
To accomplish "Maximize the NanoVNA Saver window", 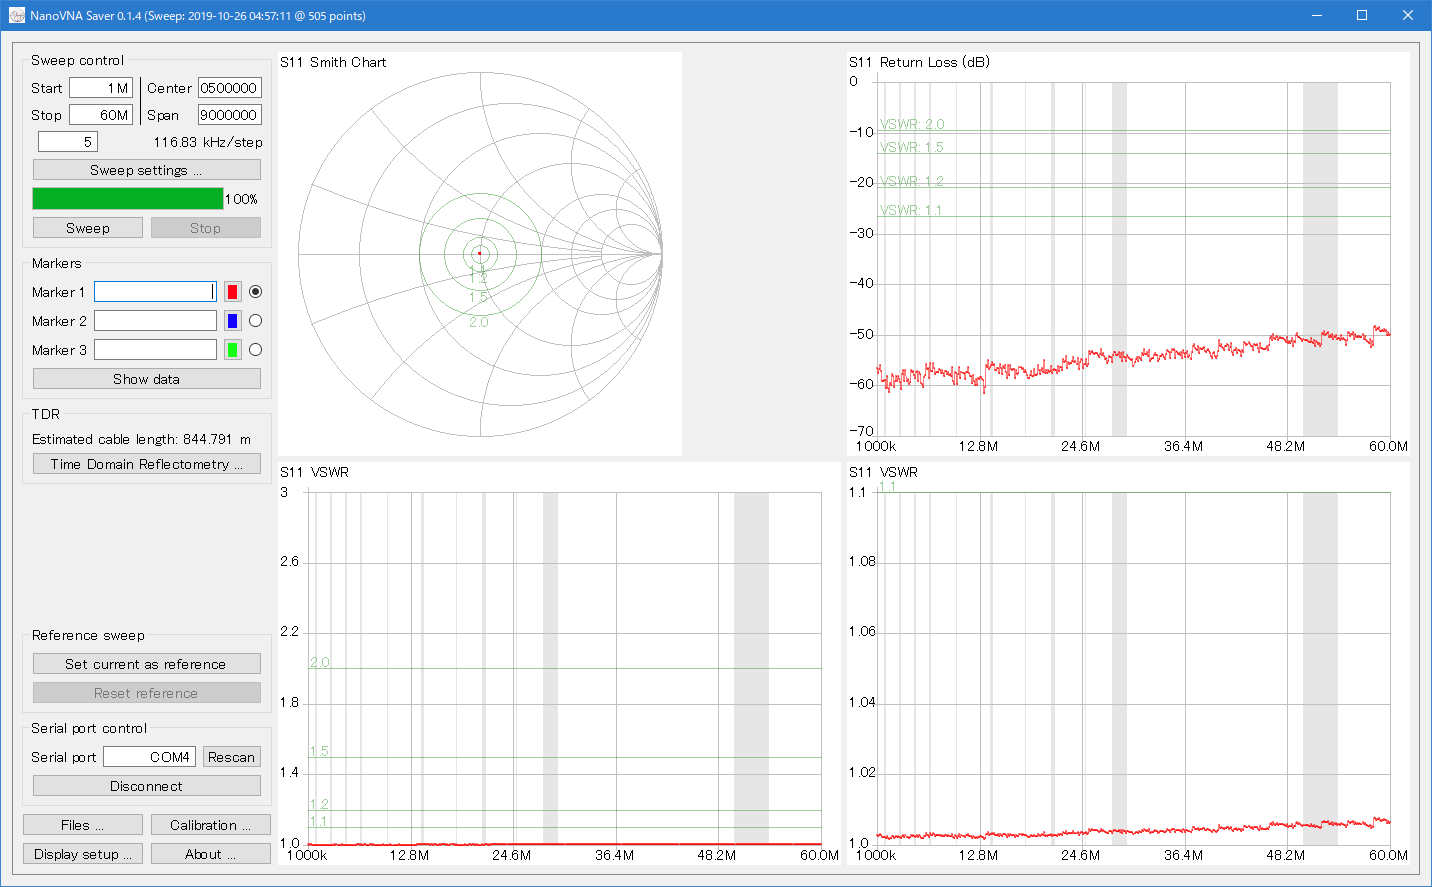I will coord(1362,15).
